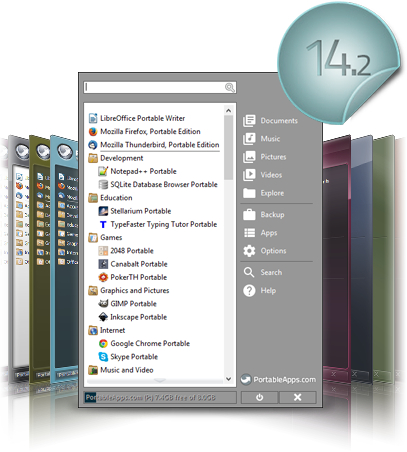Open the Music folder icon
This screenshot has width=407, height=452.
249,139
